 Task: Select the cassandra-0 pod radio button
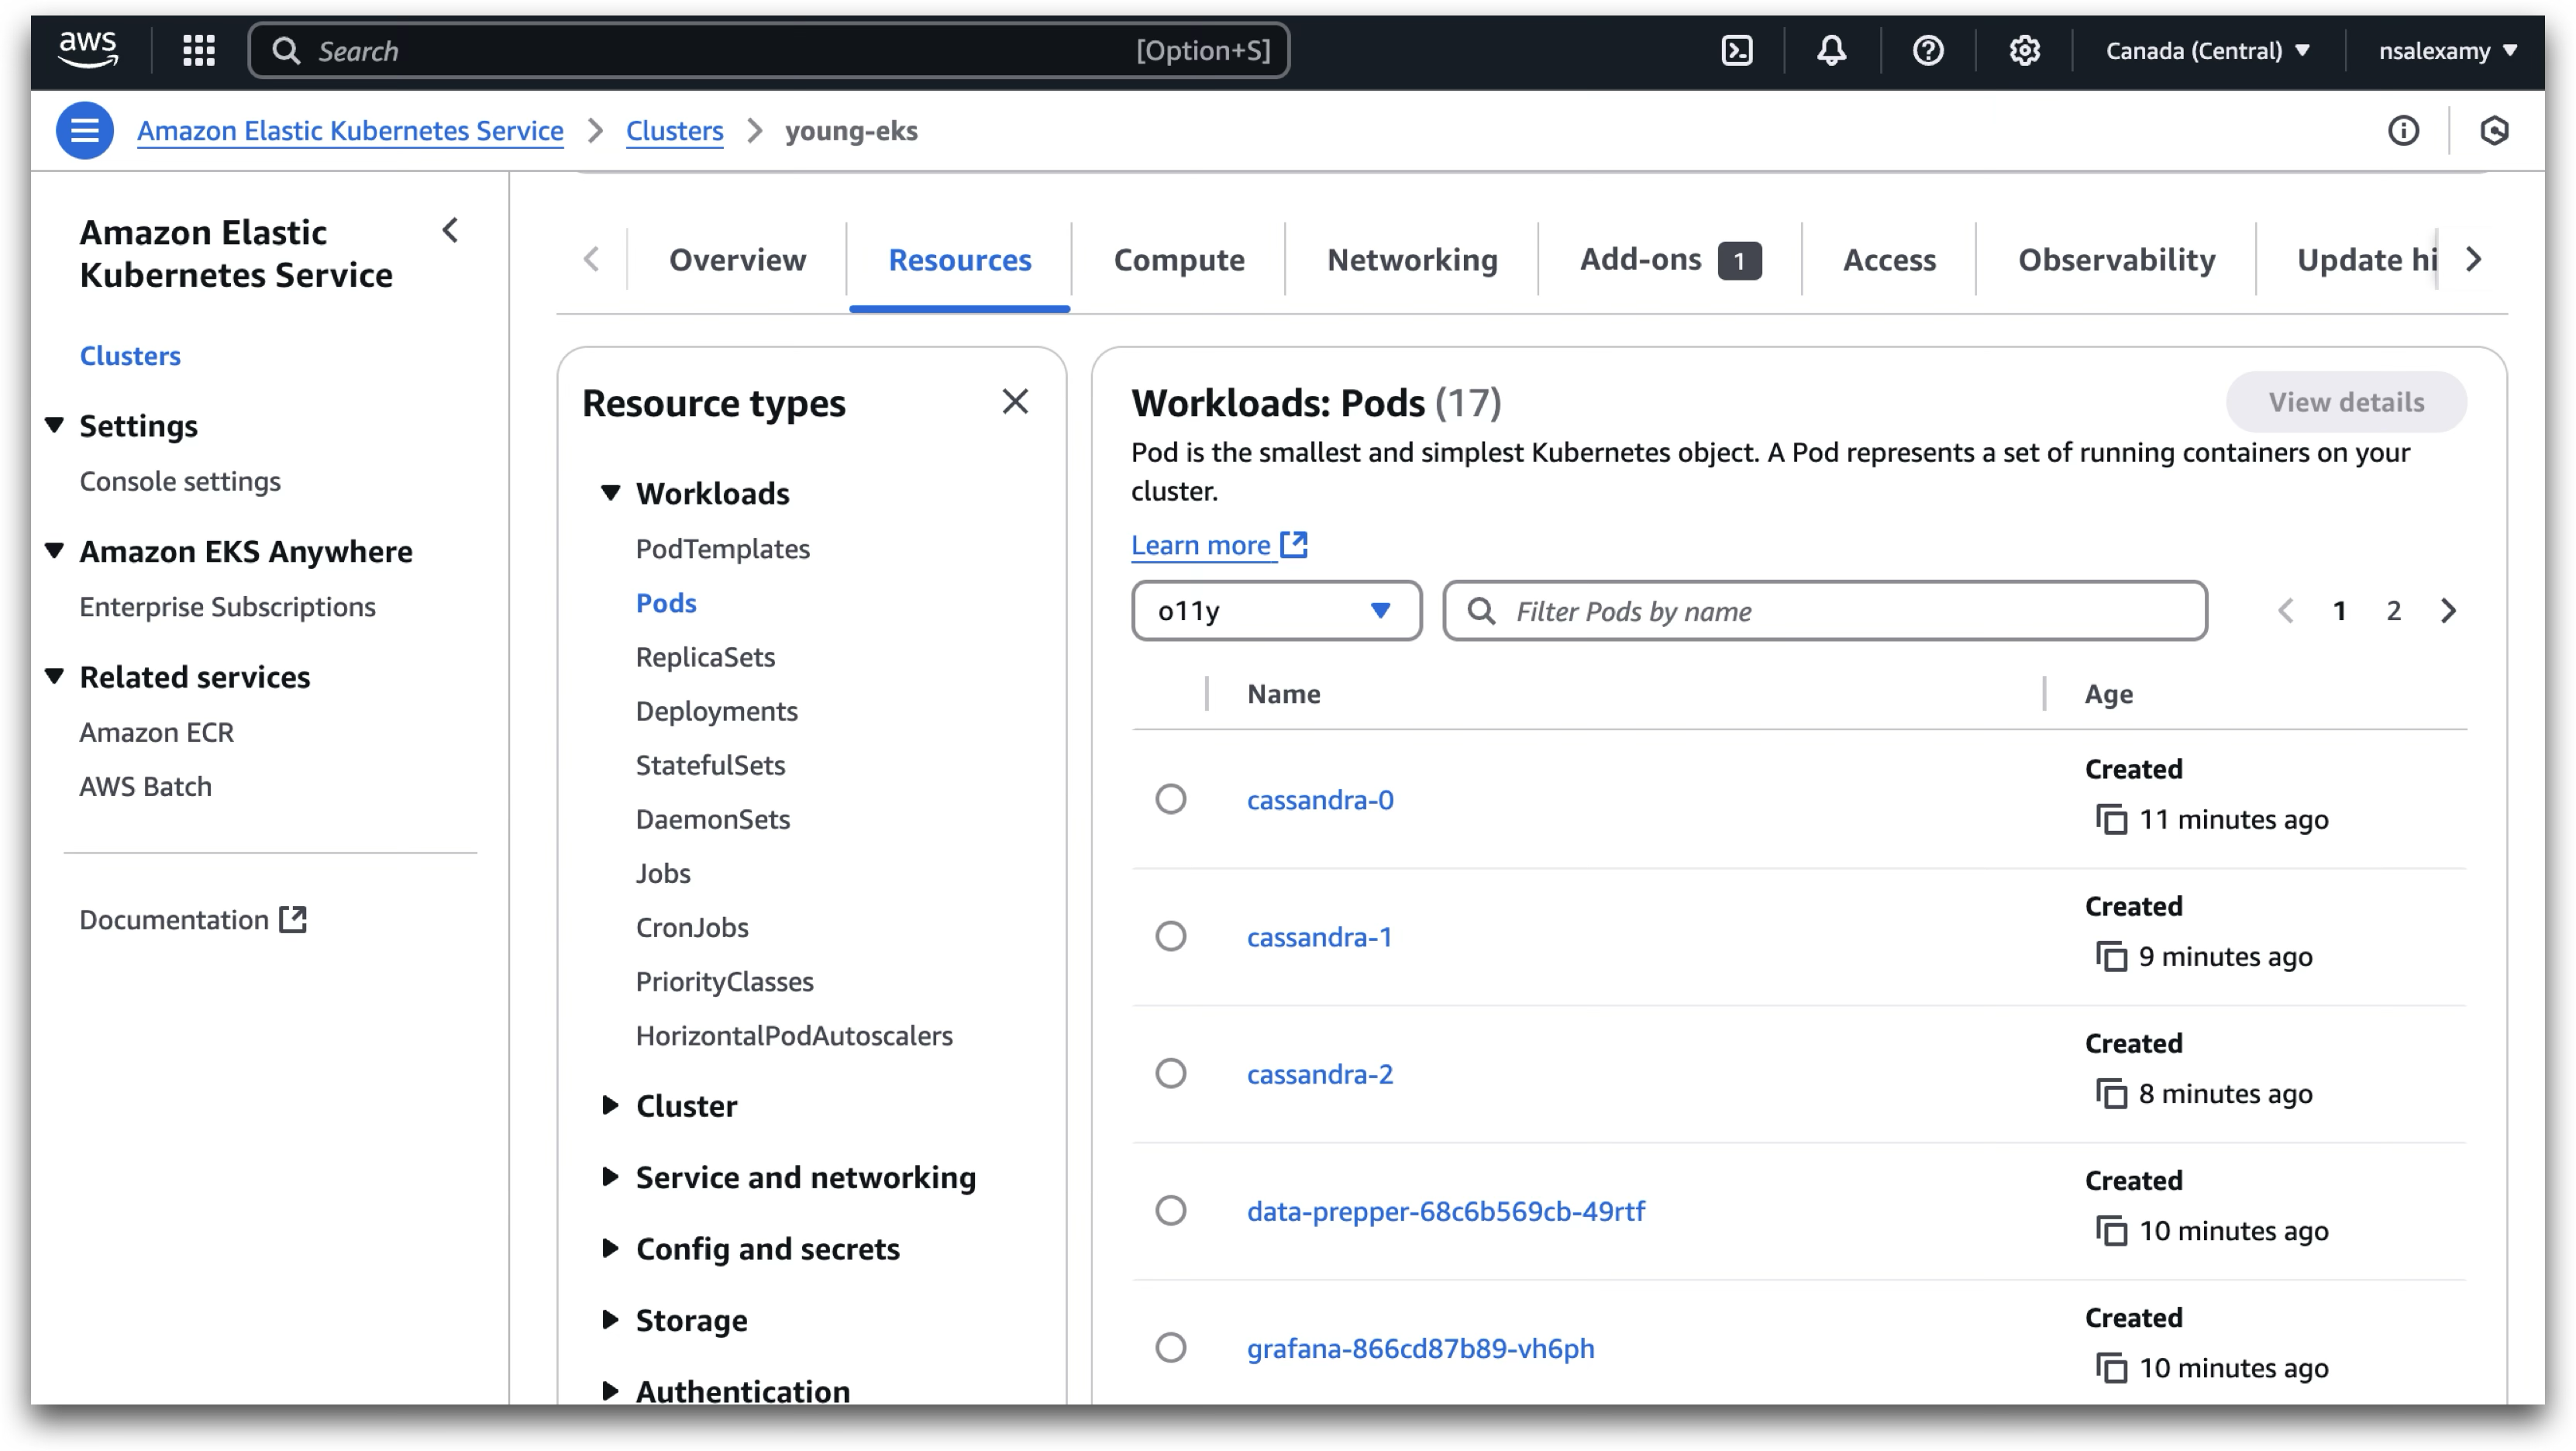click(x=1171, y=799)
